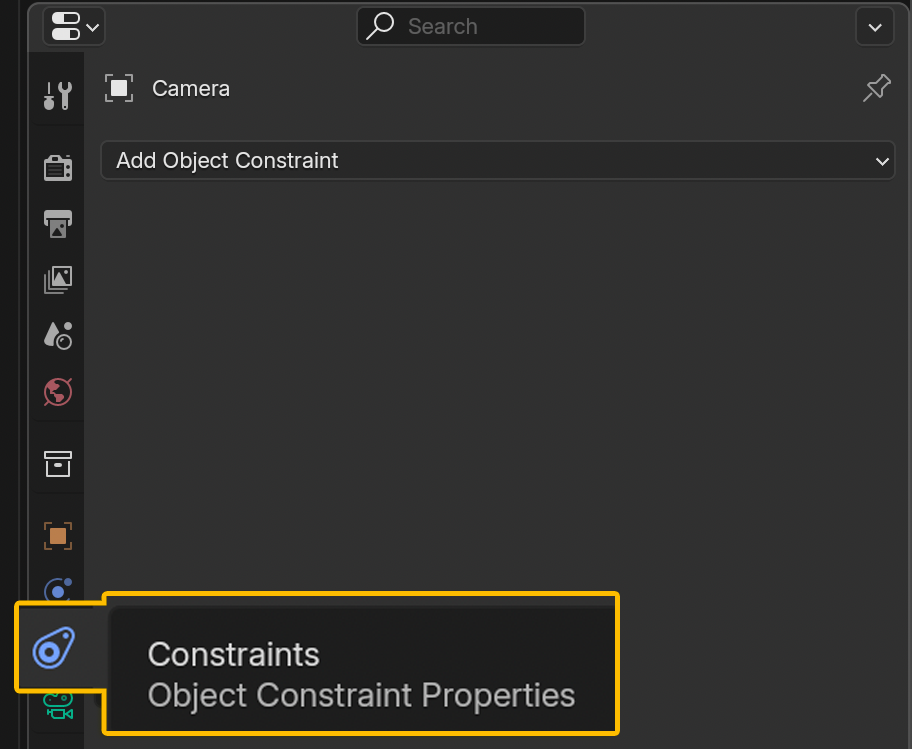Expand the options chevron beside the search bar
The width and height of the screenshot is (912, 749).
point(875,27)
